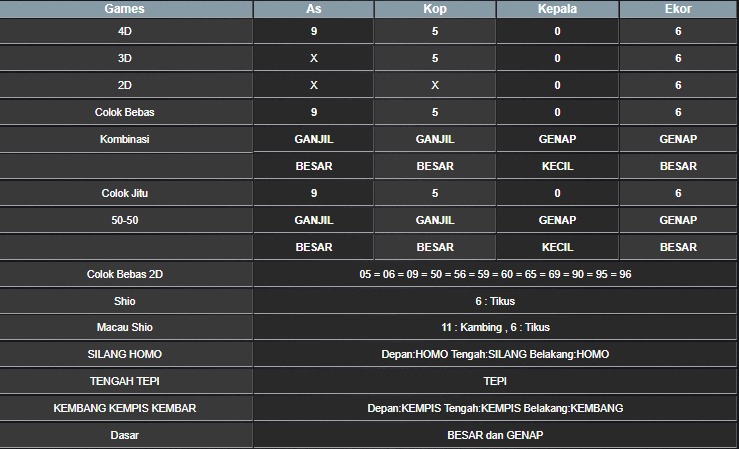Select the 2D row label
739x449 pixels.
click(125, 86)
